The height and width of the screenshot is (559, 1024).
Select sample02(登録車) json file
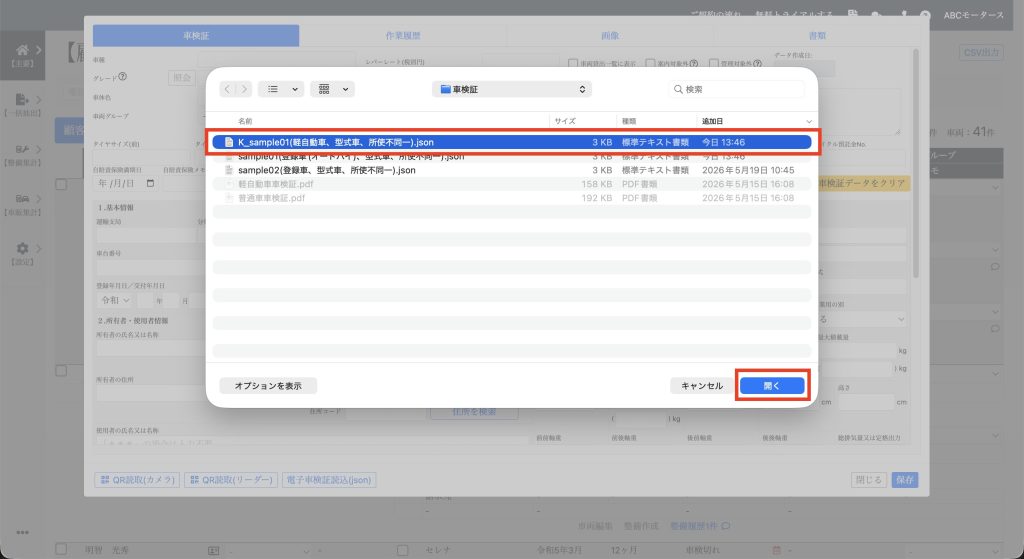[512, 170]
